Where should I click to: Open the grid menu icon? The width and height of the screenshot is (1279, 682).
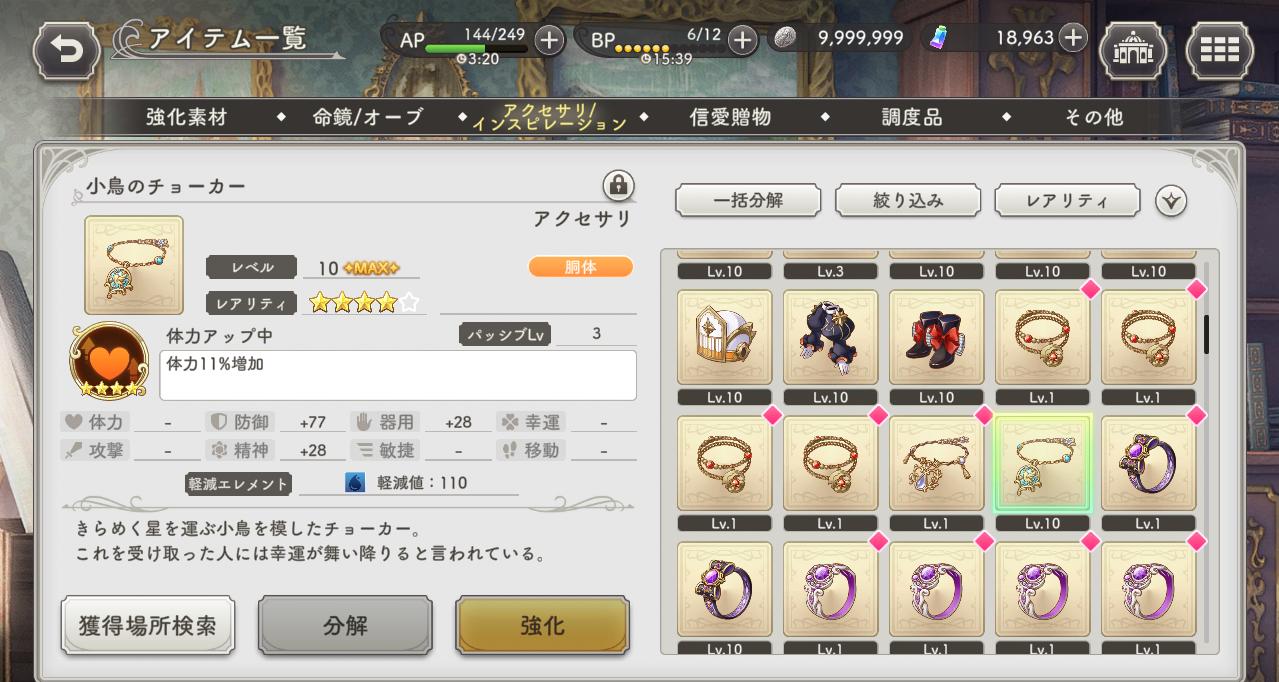tap(1219, 49)
